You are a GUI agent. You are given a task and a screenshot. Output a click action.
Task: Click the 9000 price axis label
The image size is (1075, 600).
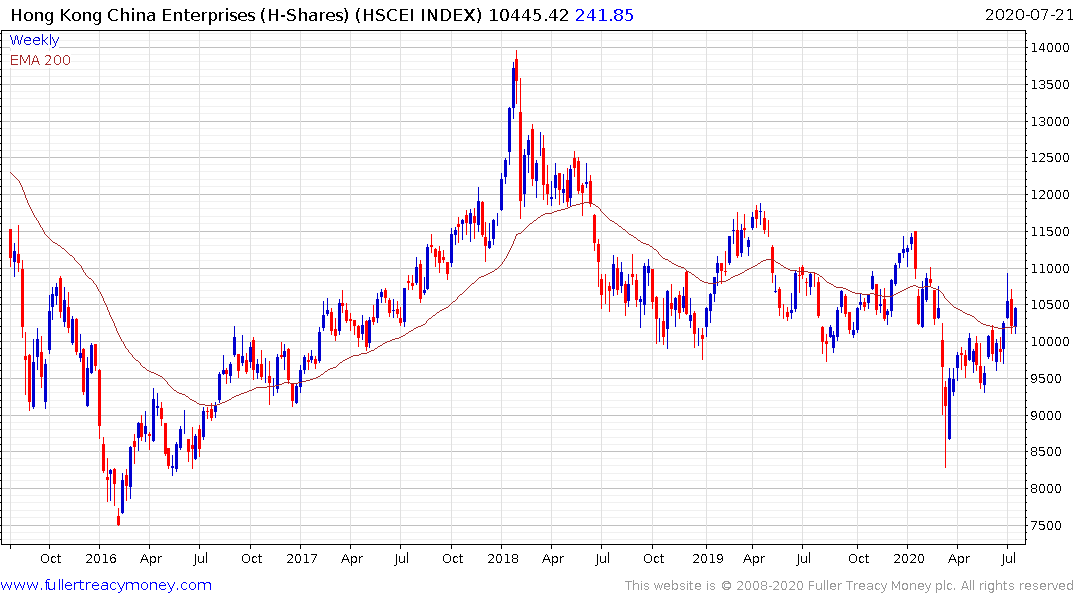[1047, 416]
